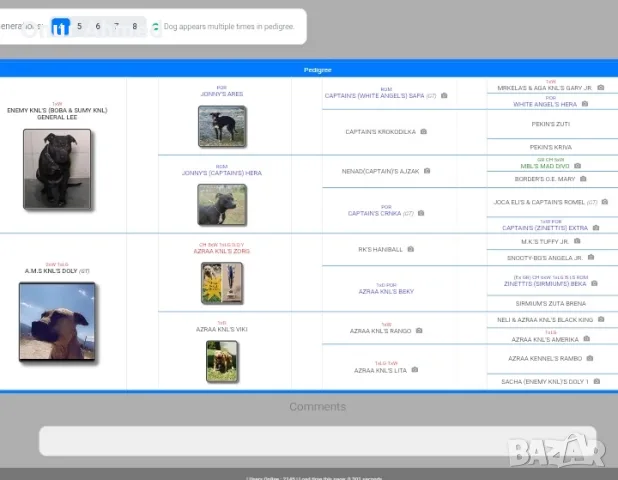The width and height of the screenshot is (618, 480).
Task: Open photo icon beside Azraa Kennel's Rambo
Action: (590, 358)
